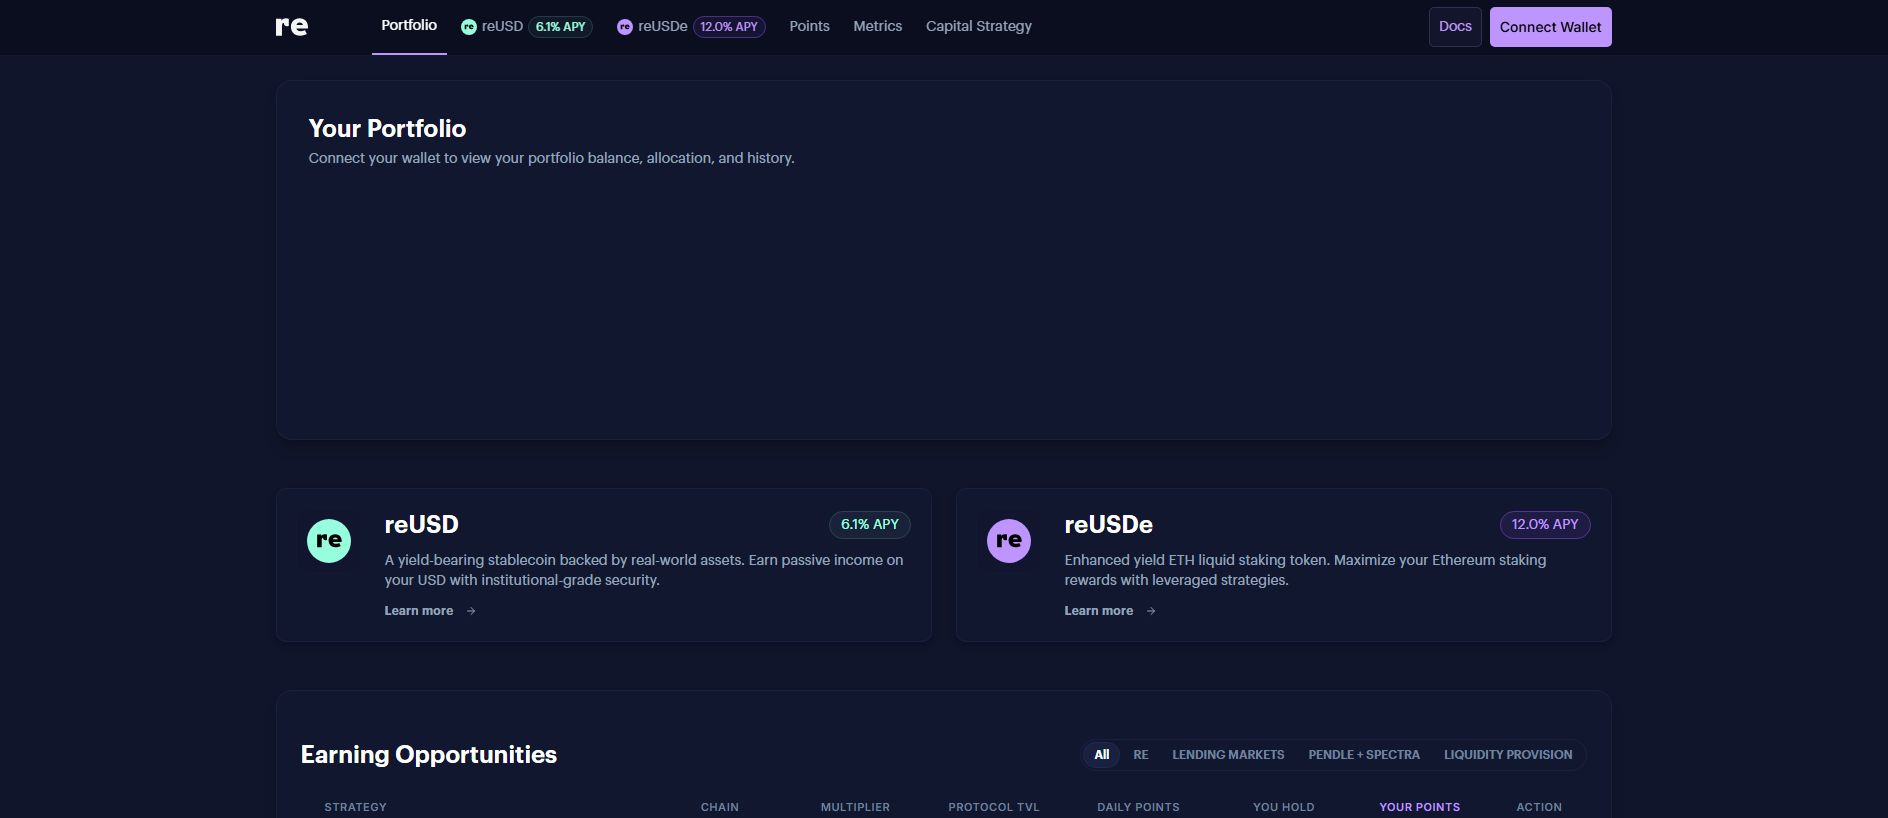Click the Daily Points column header
The height and width of the screenshot is (818, 1888).
[1138, 807]
